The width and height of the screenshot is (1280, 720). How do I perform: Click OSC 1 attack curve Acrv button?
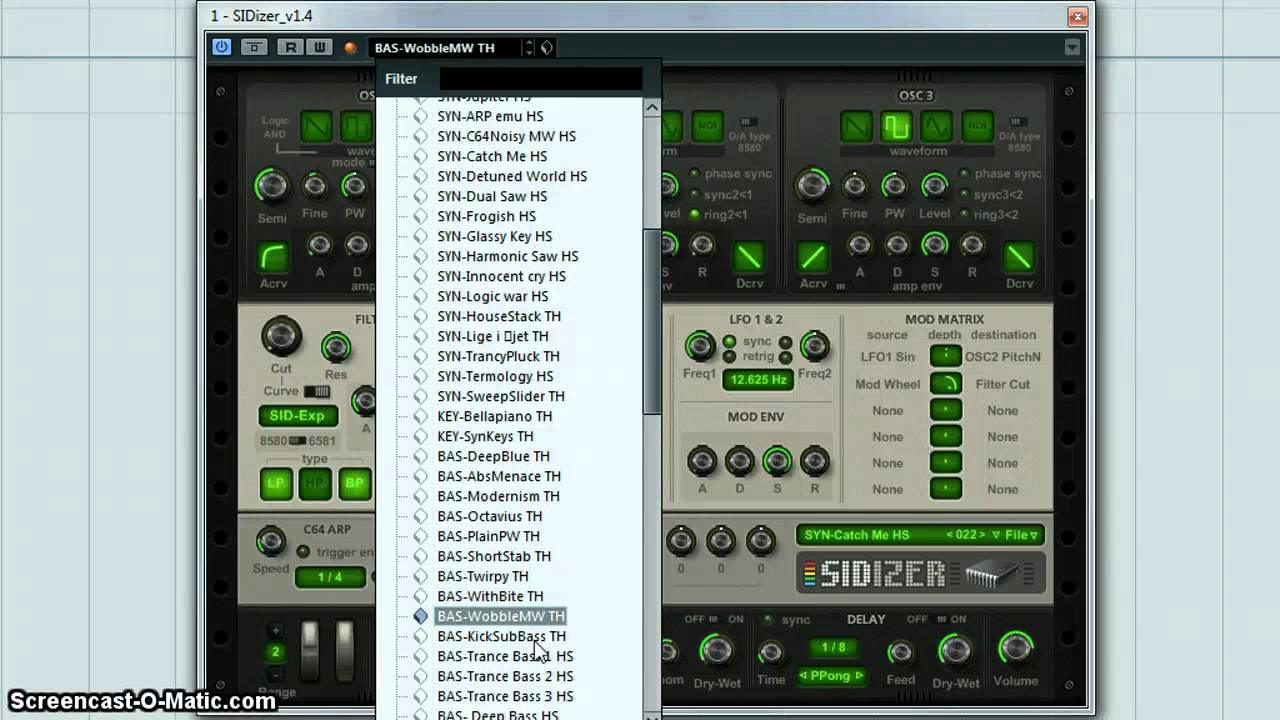(273, 257)
